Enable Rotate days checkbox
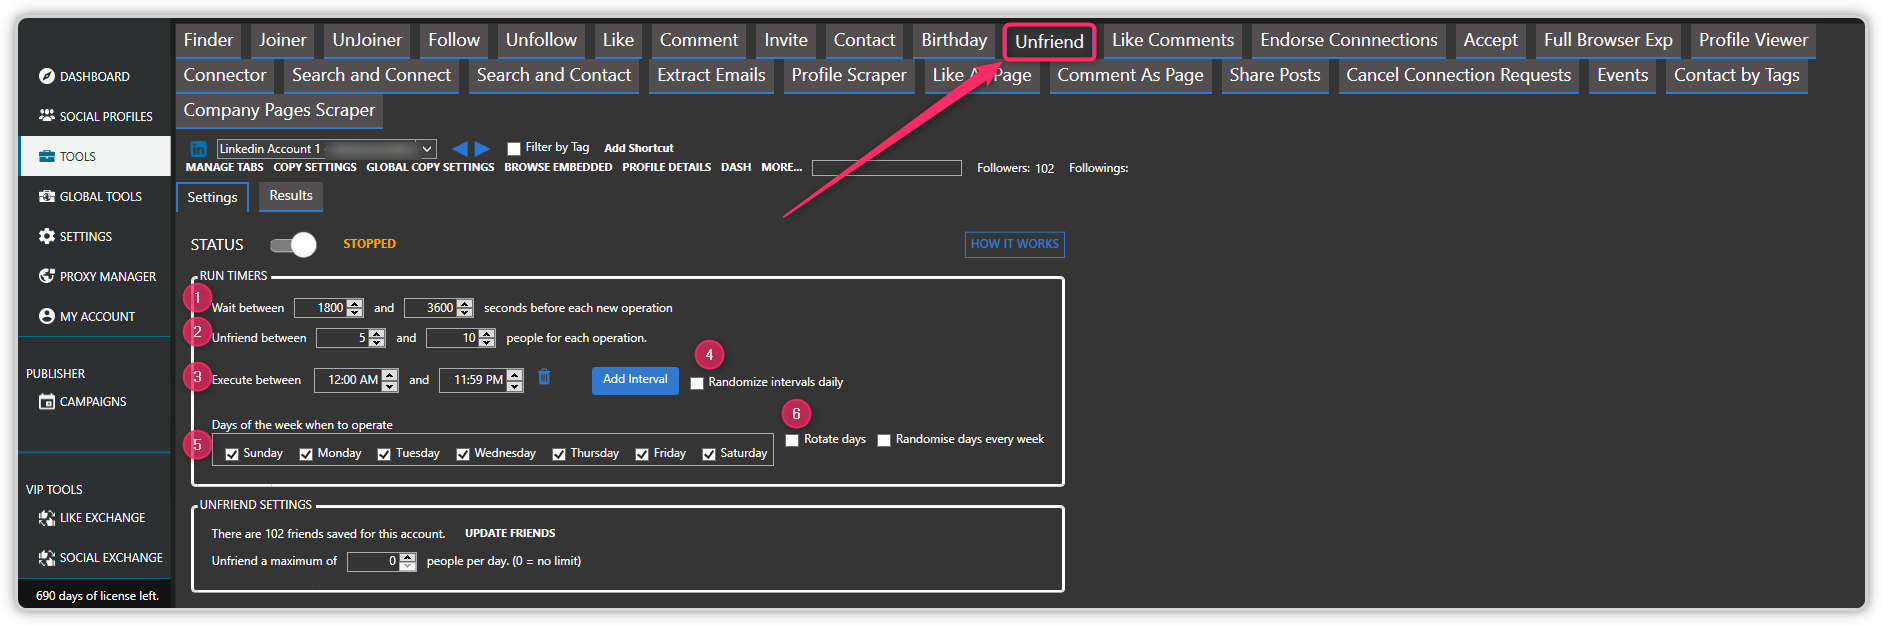 coord(792,440)
